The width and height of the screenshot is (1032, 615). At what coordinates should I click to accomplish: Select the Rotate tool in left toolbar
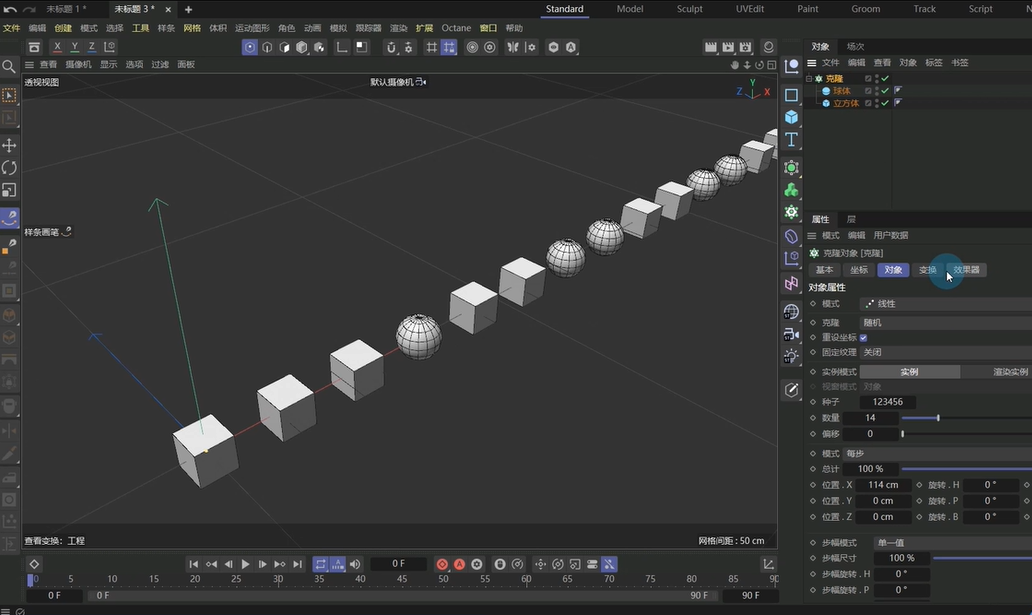point(9,167)
